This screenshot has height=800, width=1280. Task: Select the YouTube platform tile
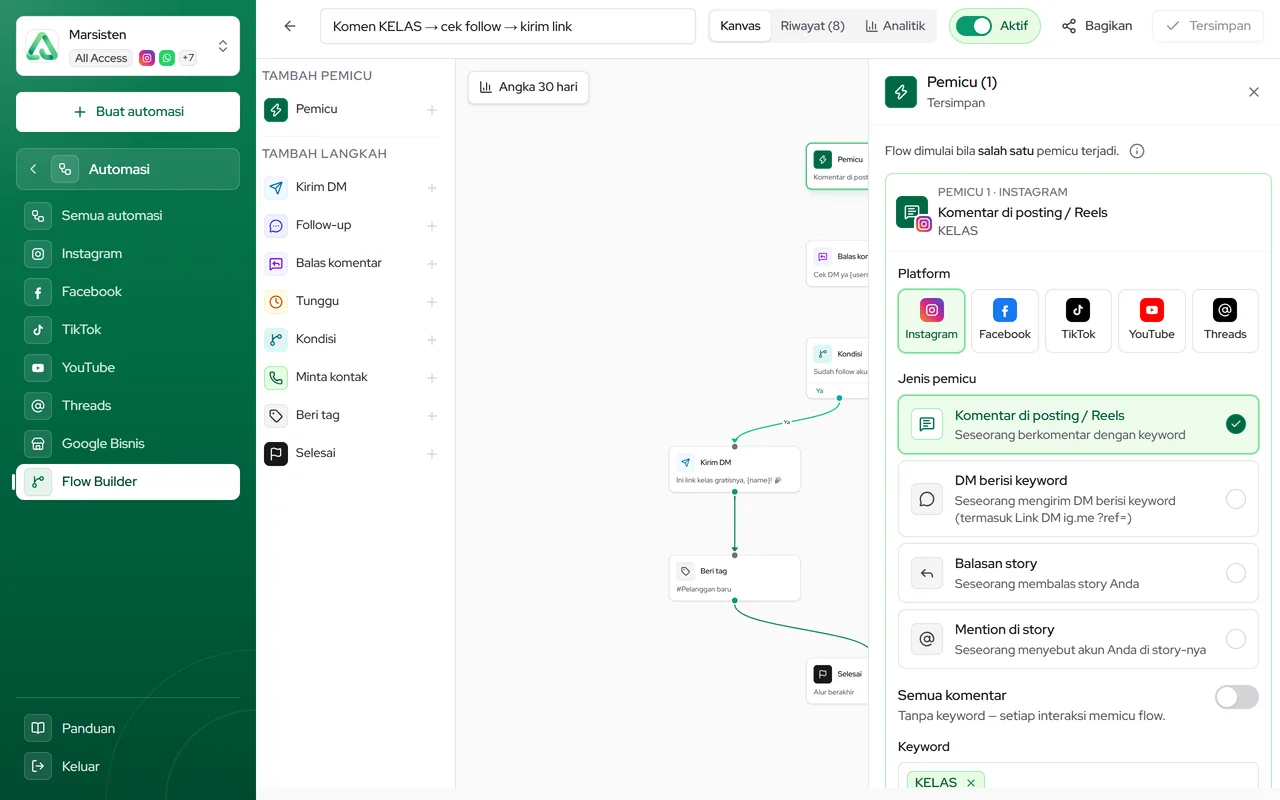pyautogui.click(x=1152, y=321)
